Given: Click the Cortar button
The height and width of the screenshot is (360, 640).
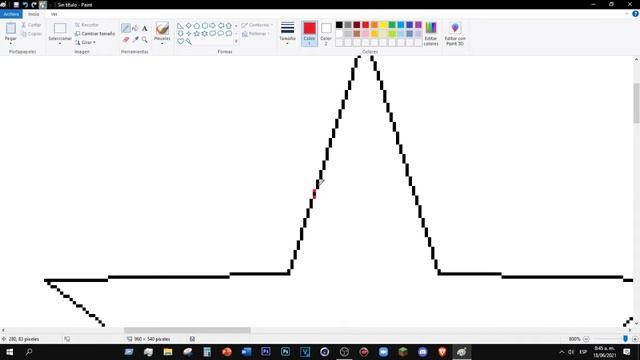Looking at the screenshot, I should pyautogui.click(x=31, y=25).
